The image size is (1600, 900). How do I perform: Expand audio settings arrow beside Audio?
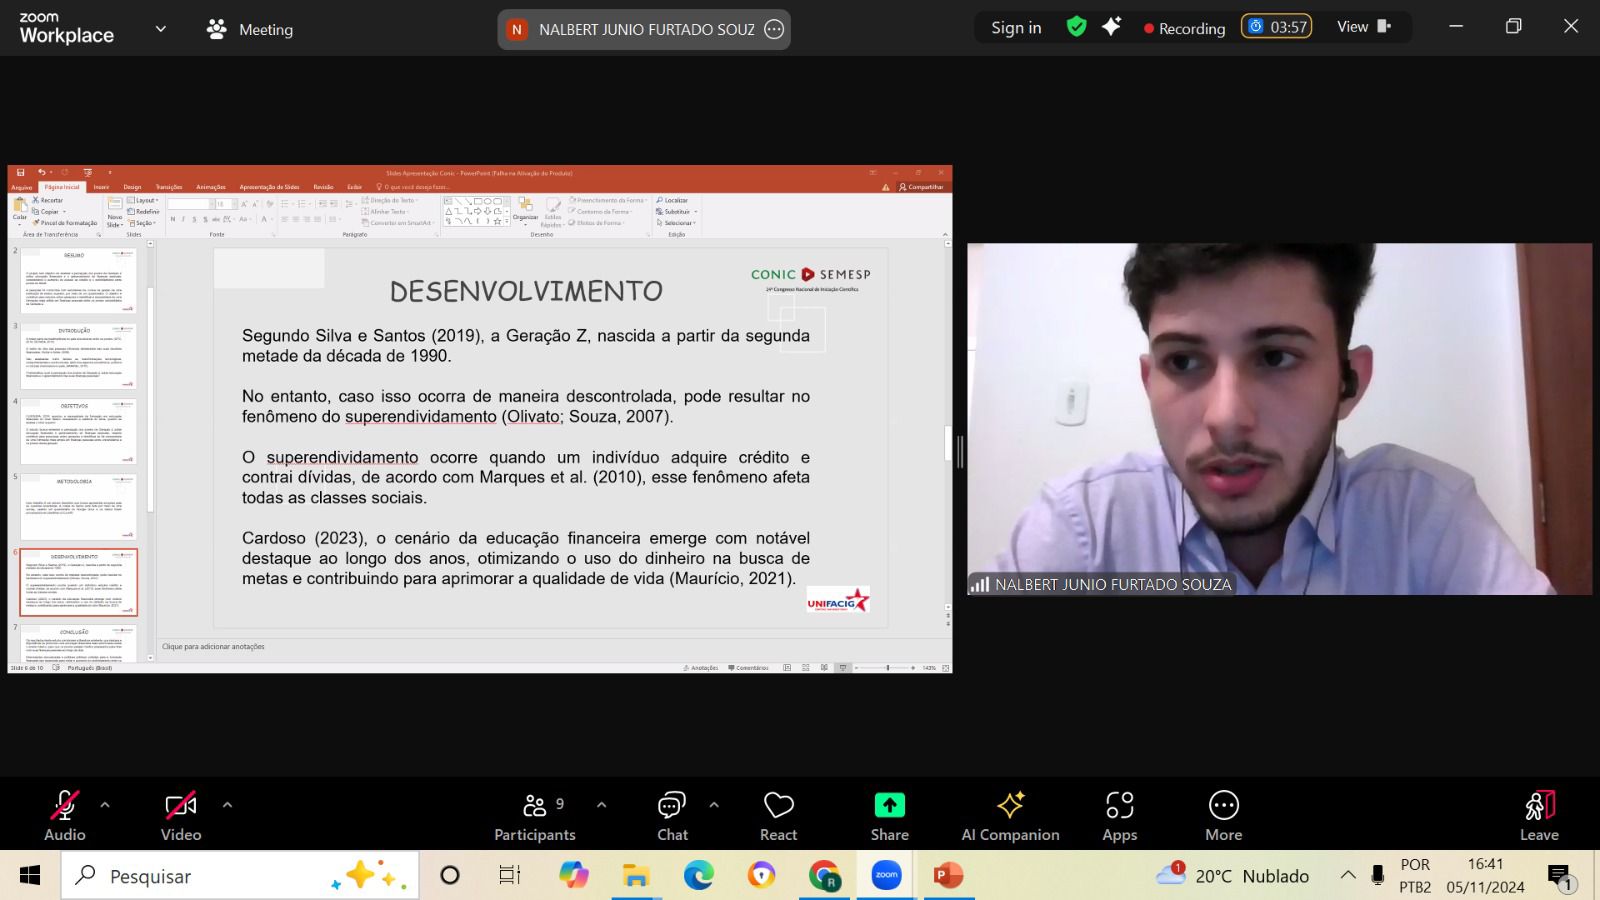[105, 804]
